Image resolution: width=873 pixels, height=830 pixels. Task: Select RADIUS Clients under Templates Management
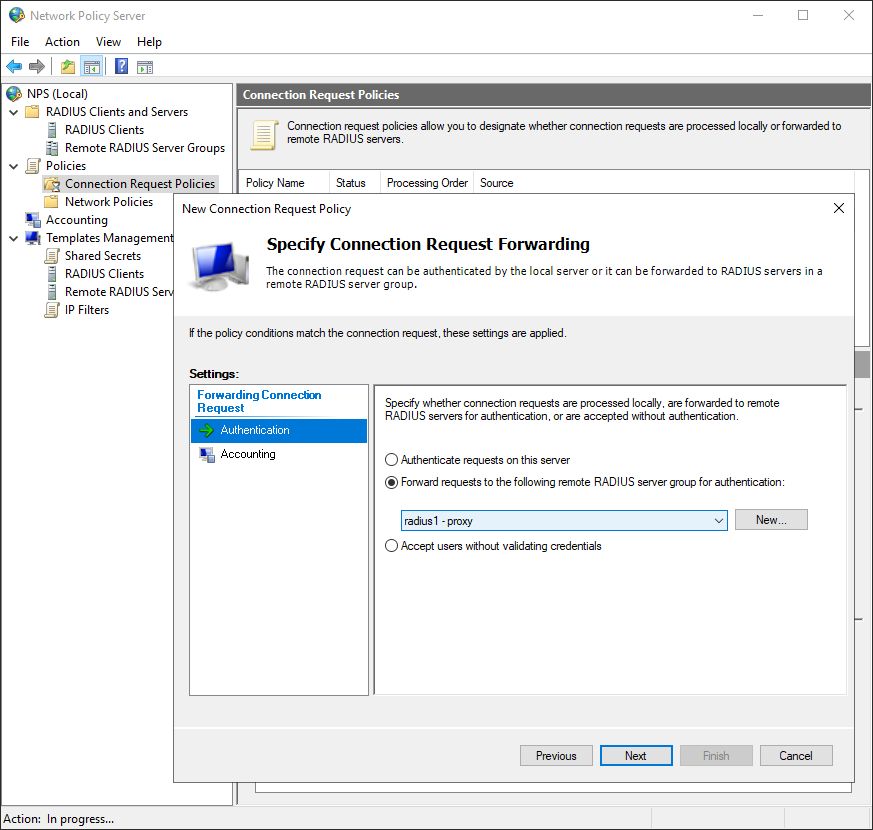pos(104,274)
